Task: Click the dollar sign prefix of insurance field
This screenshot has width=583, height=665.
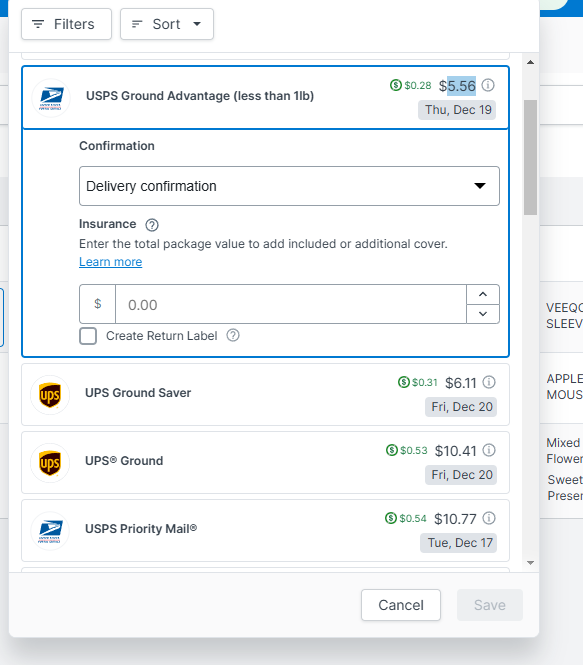Action: pos(98,304)
